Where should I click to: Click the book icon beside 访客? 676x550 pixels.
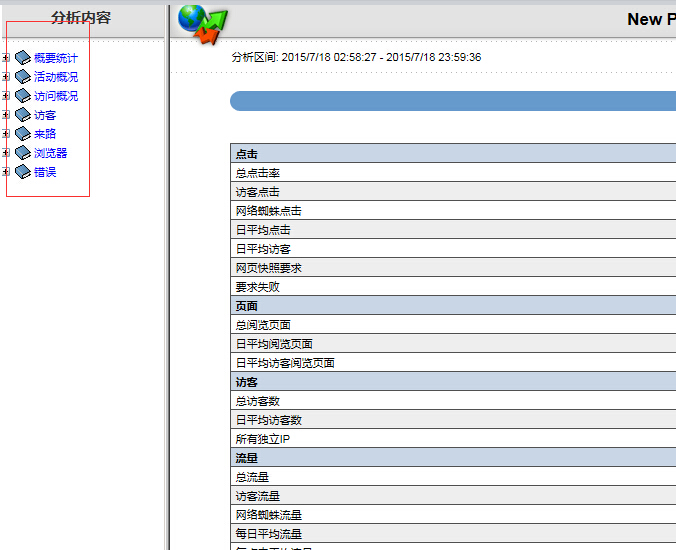23,115
